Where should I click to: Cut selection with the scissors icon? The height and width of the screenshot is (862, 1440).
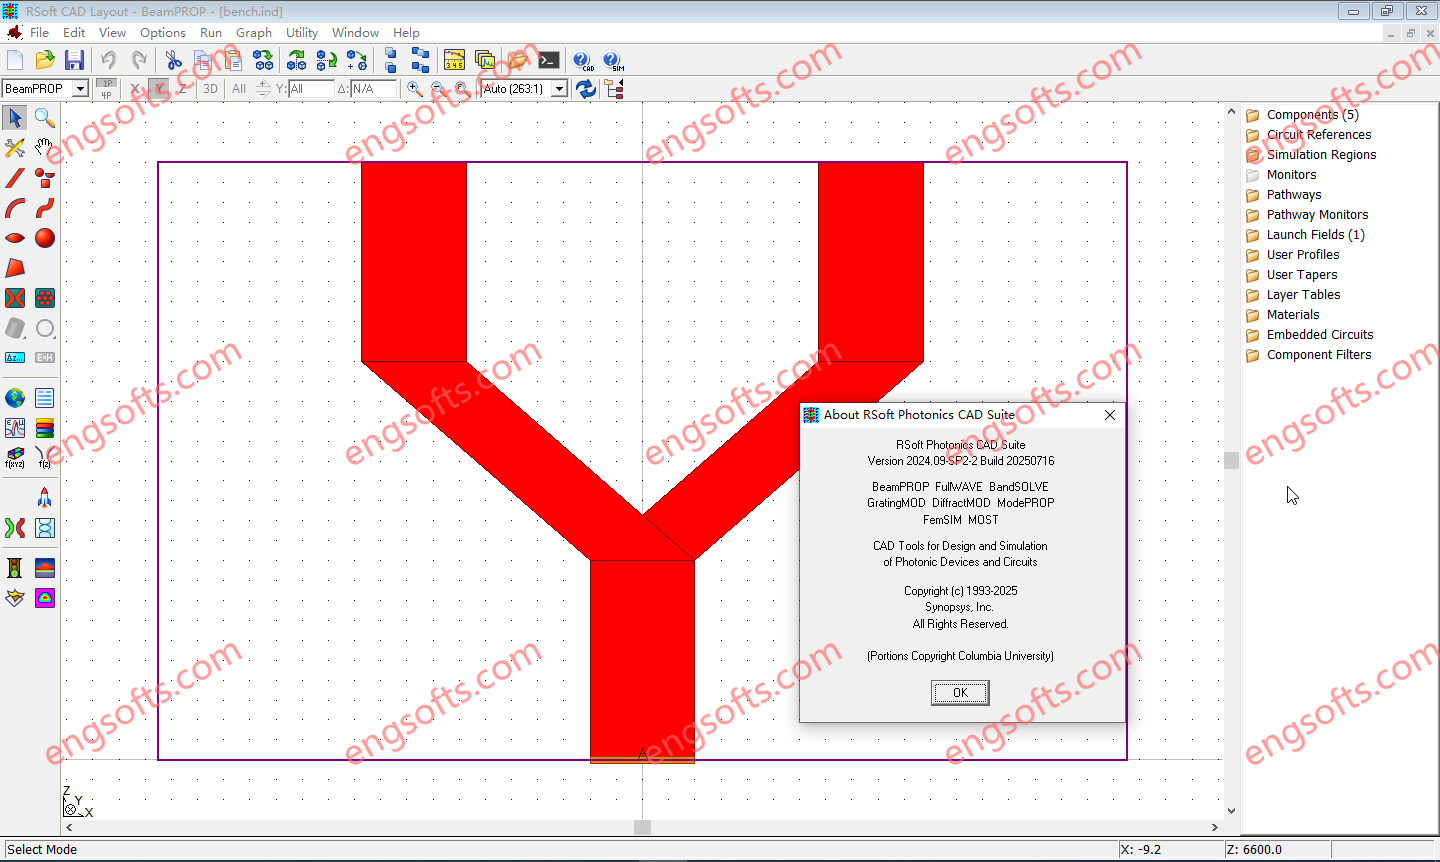pyautogui.click(x=174, y=60)
